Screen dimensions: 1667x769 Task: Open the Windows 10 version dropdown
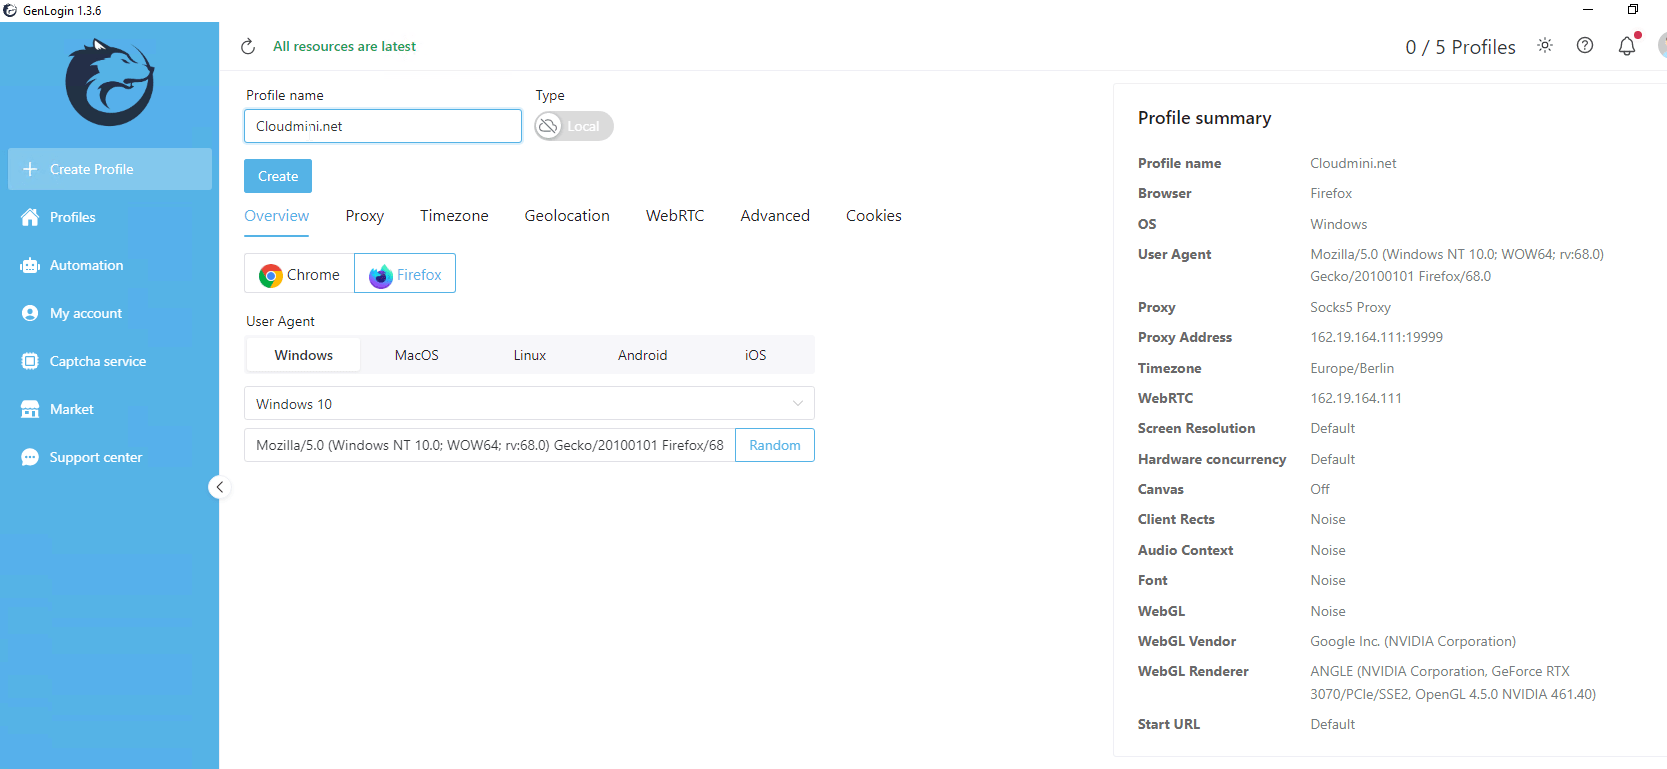tap(529, 403)
